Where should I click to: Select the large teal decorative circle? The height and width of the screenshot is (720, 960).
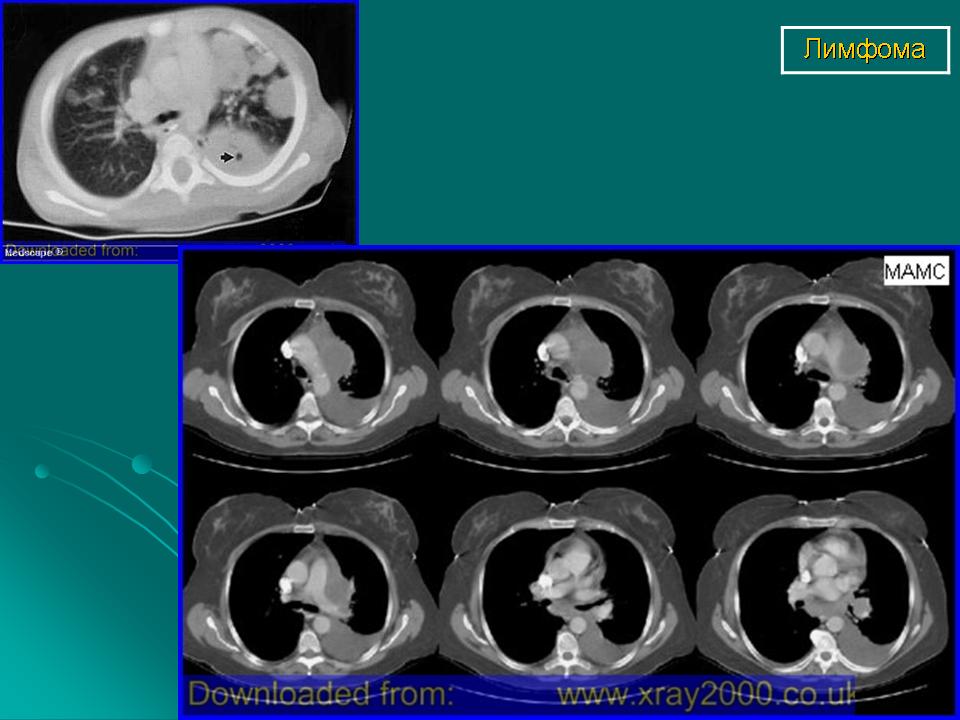tap(141, 463)
